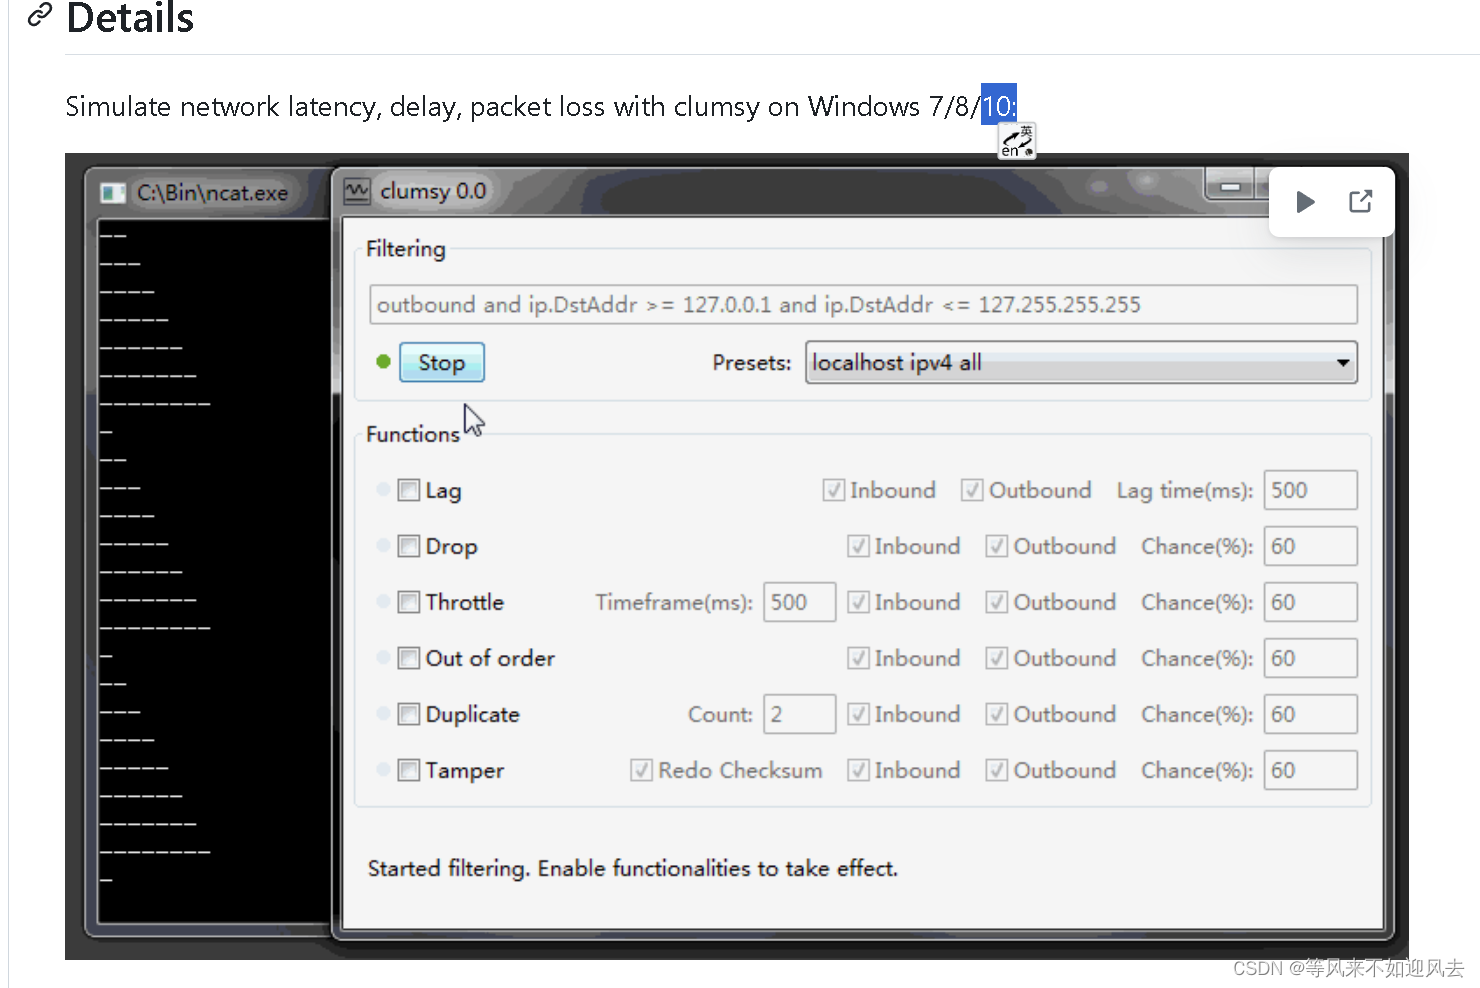This screenshot has width=1480, height=988.
Task: Enable the Drop checkbox
Action: coord(408,546)
